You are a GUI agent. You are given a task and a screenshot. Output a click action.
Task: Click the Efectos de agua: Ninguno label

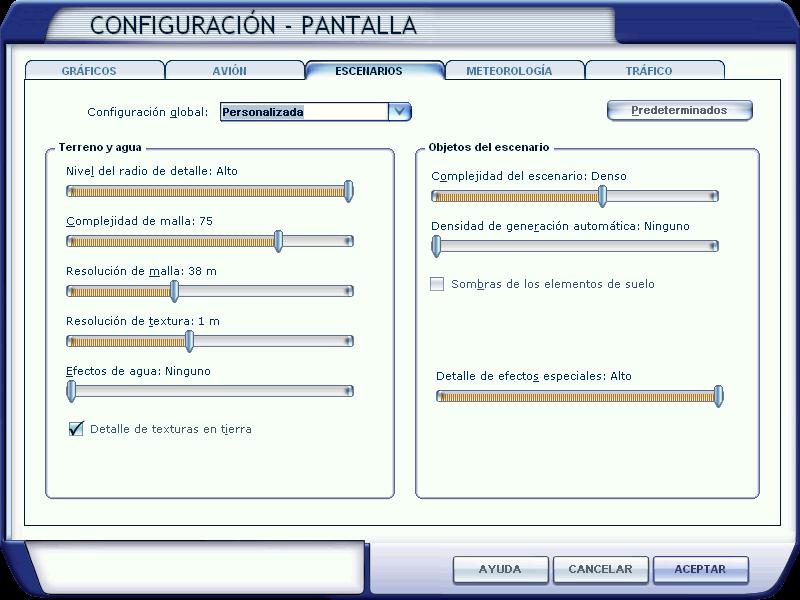pos(138,371)
